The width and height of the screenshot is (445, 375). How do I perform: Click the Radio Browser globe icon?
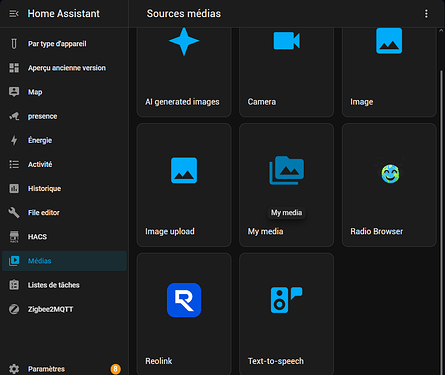click(x=390, y=173)
